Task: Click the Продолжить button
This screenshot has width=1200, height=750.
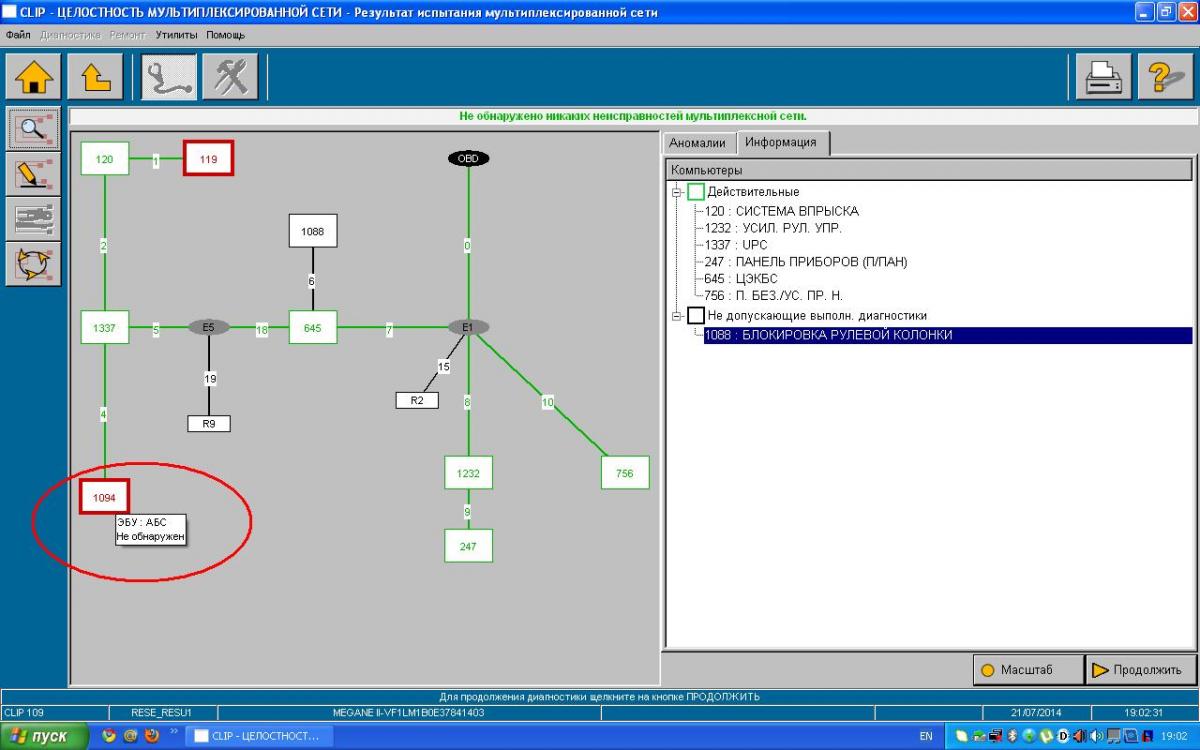Action: tap(1140, 670)
